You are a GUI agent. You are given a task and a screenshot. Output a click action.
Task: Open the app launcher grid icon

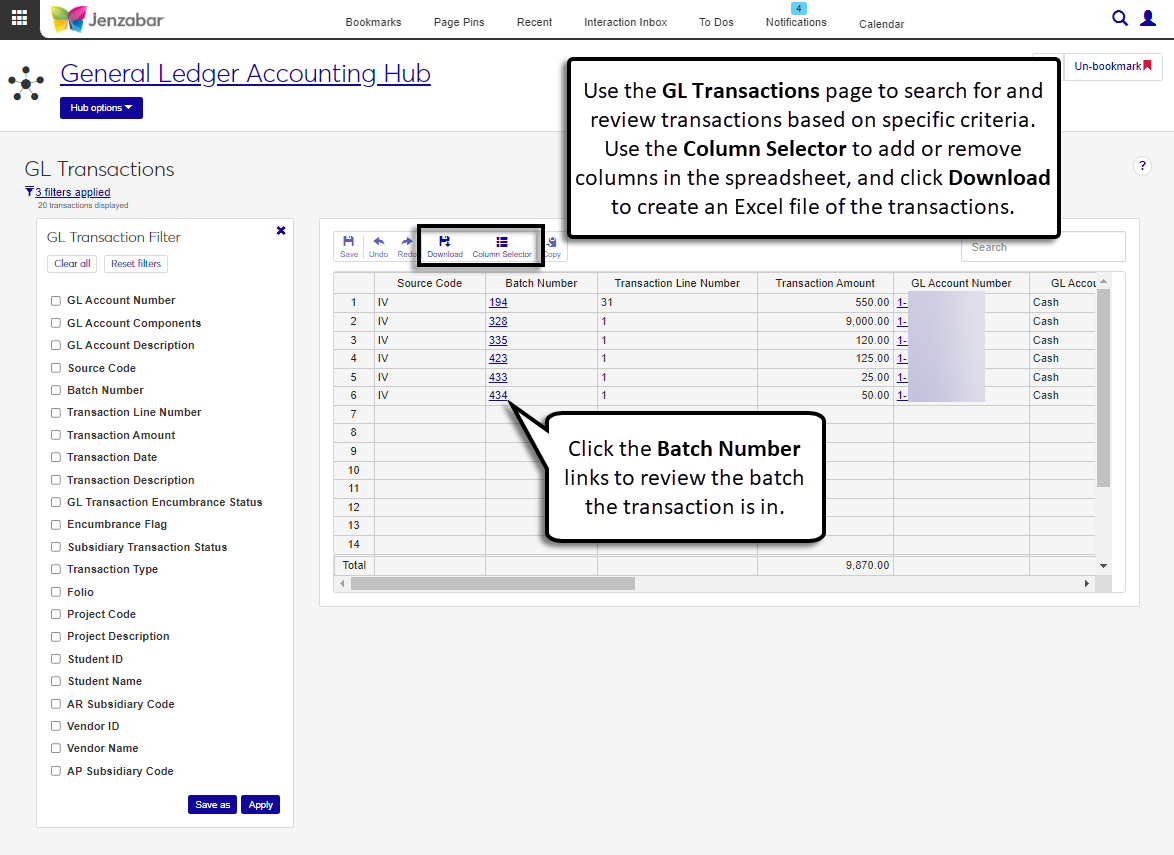(19, 18)
